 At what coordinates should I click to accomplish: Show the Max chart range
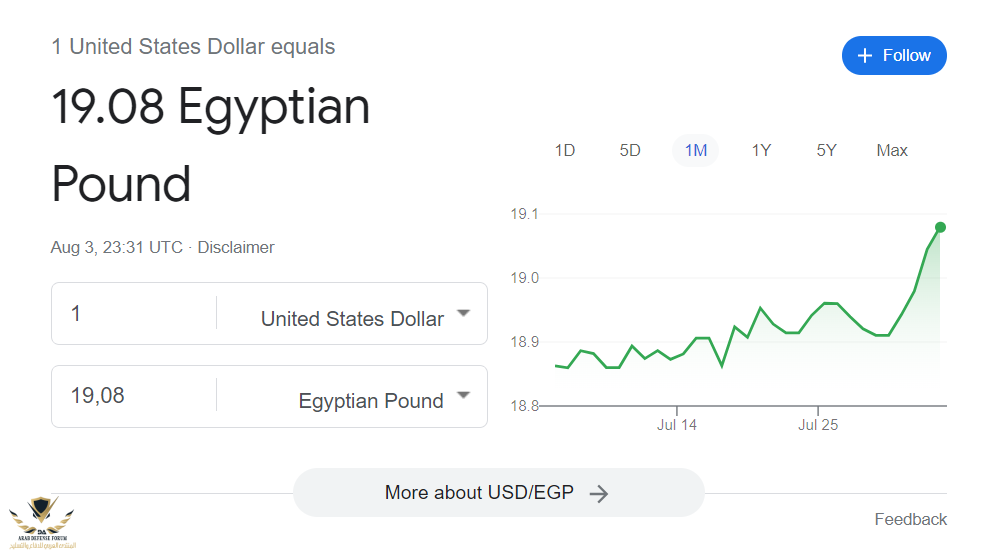click(x=892, y=150)
